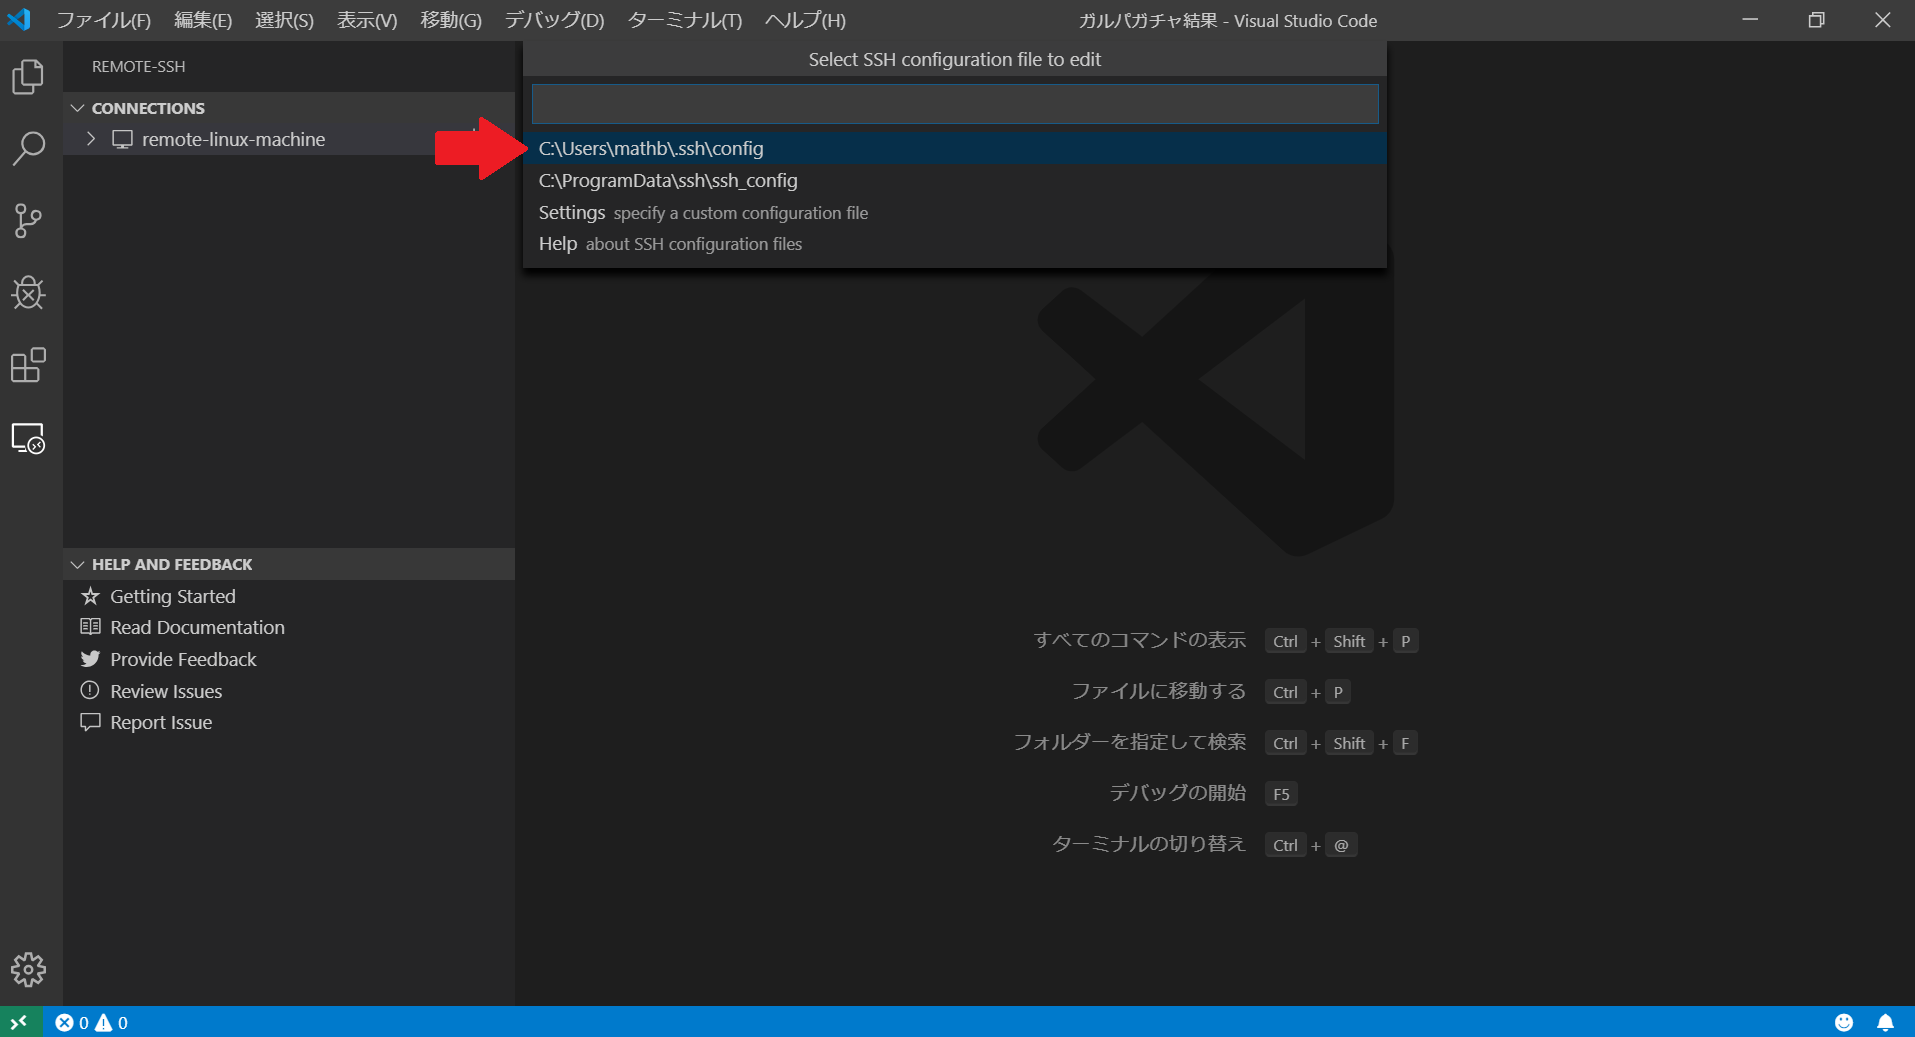
Task: Open the Extensions view
Action: [x=28, y=365]
